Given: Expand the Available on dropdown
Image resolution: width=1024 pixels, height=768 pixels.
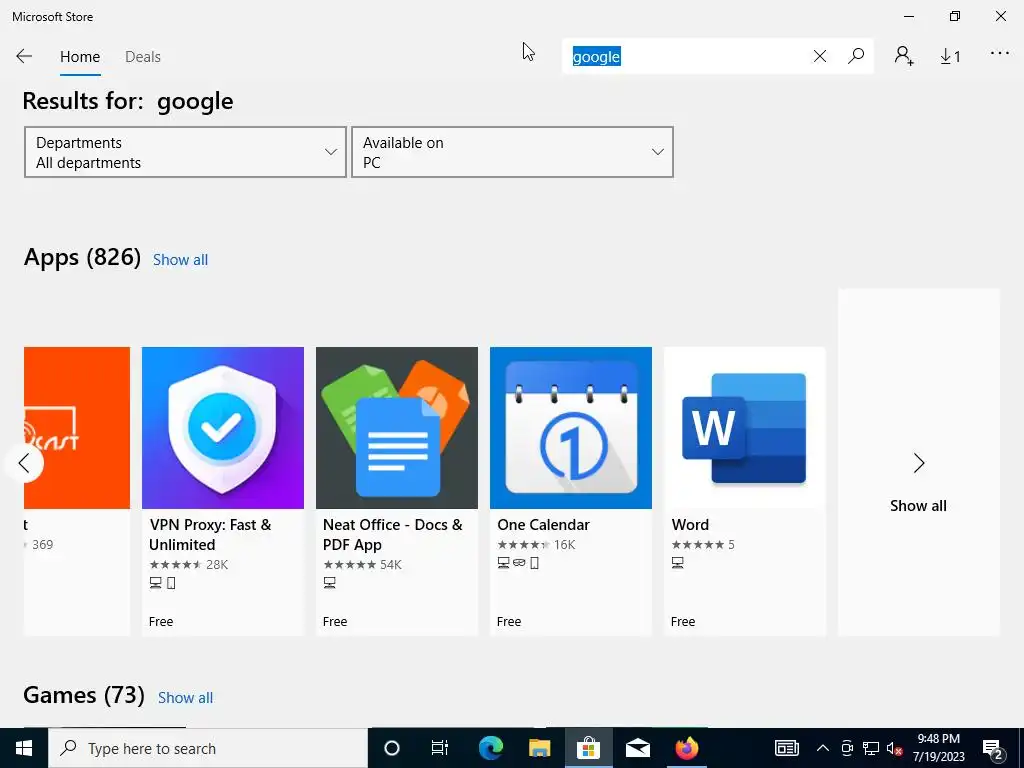Looking at the screenshot, I should pos(513,152).
